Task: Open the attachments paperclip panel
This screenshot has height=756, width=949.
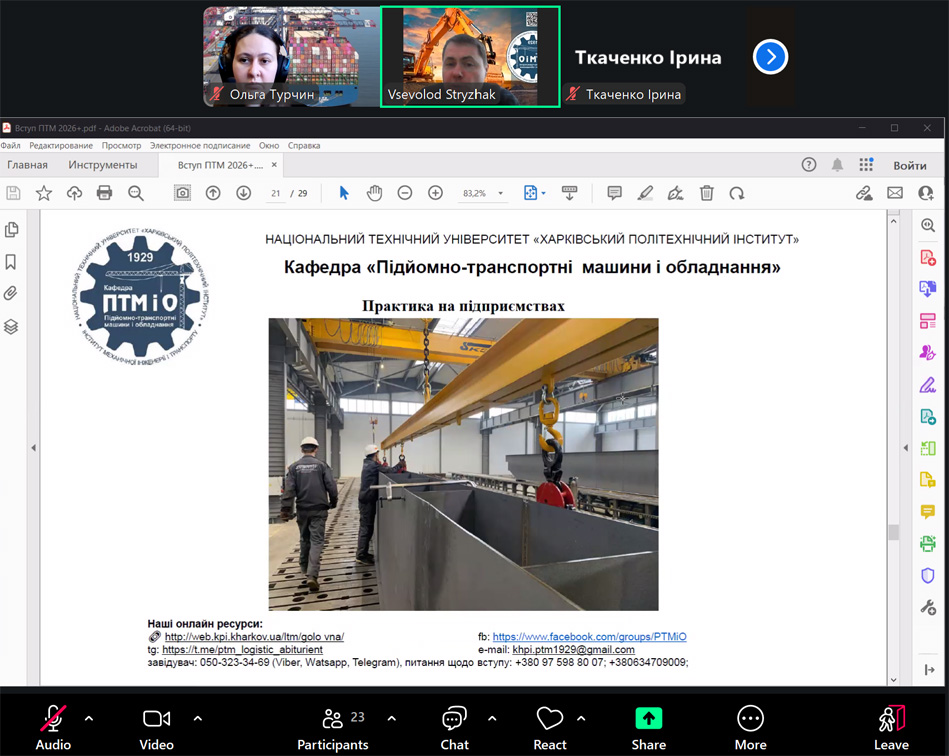Action: 12,293
